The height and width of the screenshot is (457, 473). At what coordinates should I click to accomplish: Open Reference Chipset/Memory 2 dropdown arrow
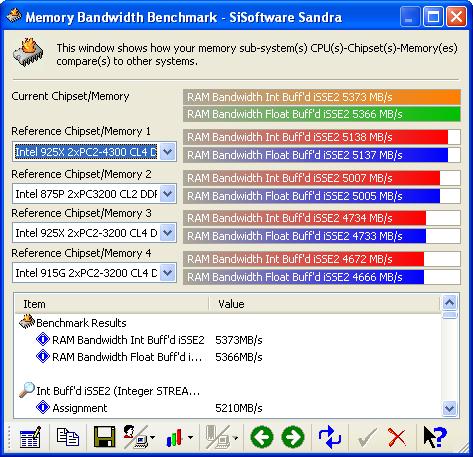coord(167,194)
